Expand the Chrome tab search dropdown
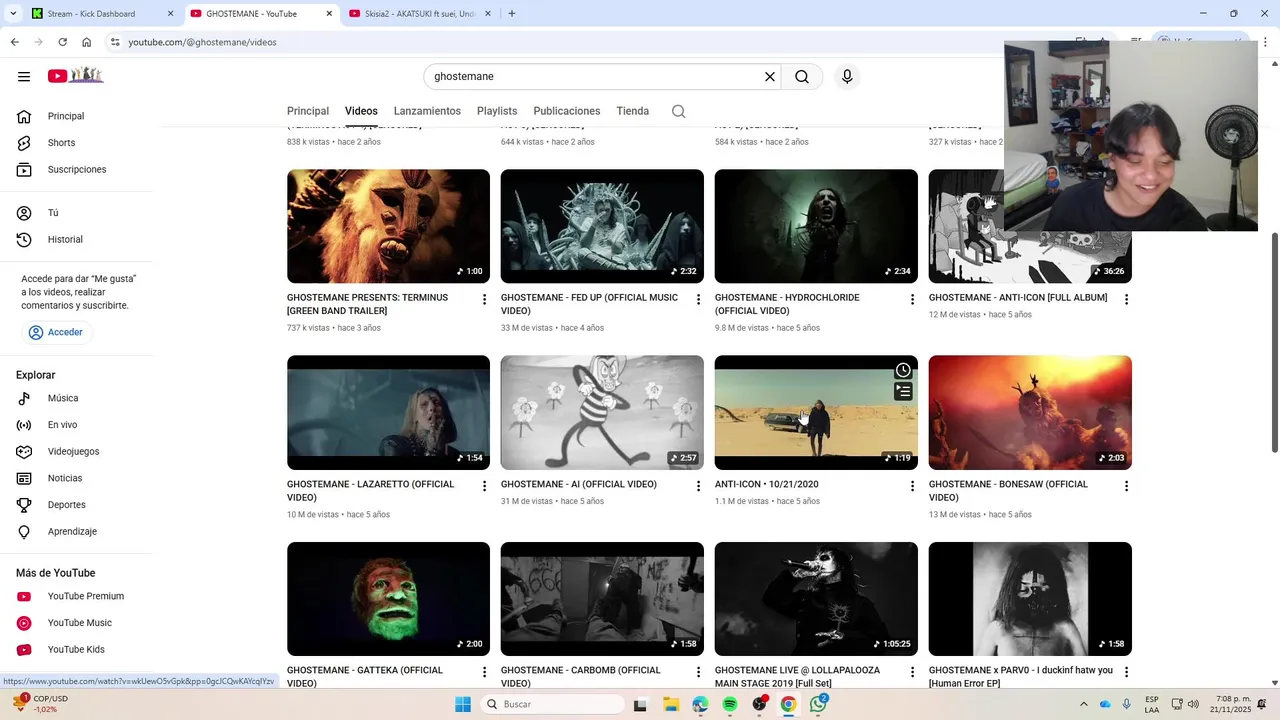1280x720 pixels. click(x=13, y=14)
